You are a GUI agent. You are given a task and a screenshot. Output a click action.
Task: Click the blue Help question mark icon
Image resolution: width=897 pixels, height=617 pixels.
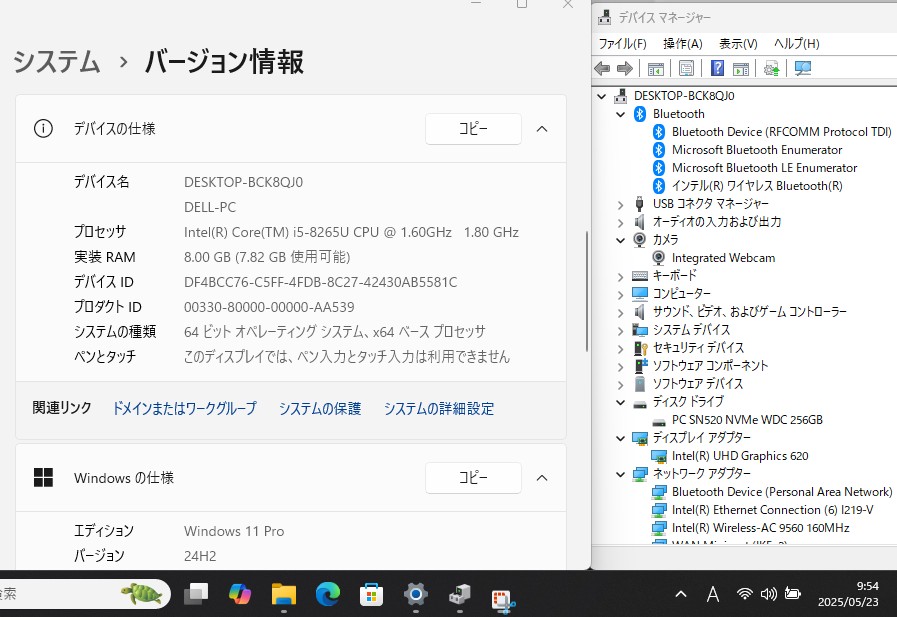(717, 69)
